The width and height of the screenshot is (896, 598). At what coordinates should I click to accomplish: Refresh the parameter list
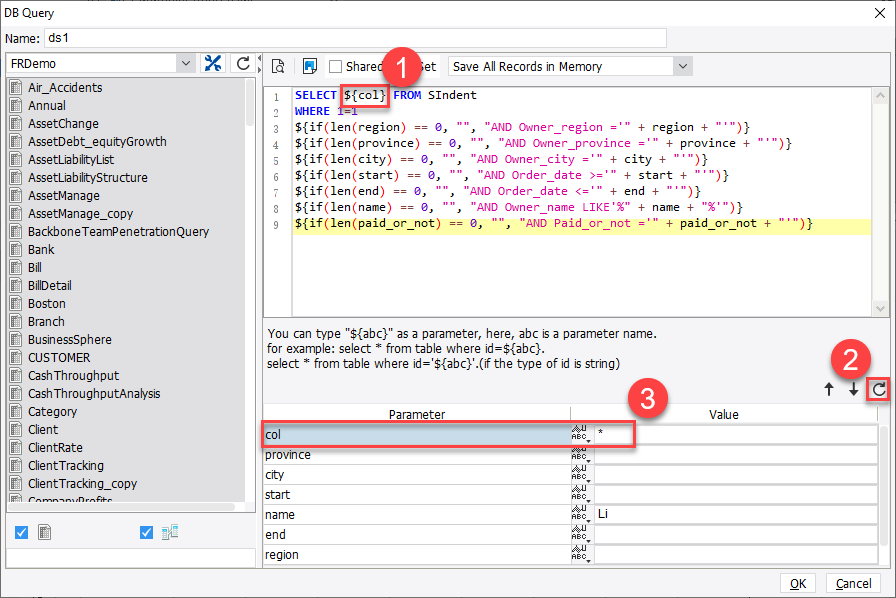(x=877, y=389)
